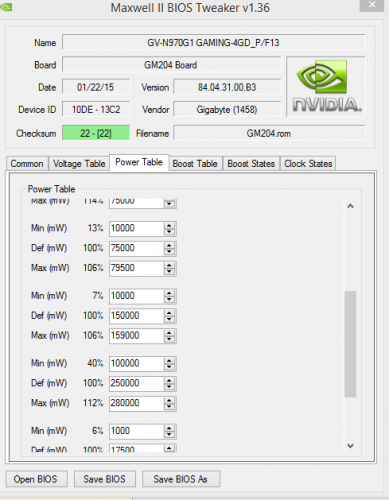Screen dimensions: 389x500
Task: Click the Date field 01/22/15
Action: point(96,87)
